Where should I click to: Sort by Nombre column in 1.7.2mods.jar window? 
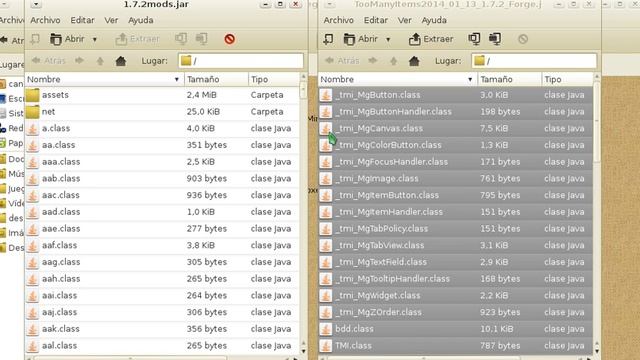click(104, 79)
